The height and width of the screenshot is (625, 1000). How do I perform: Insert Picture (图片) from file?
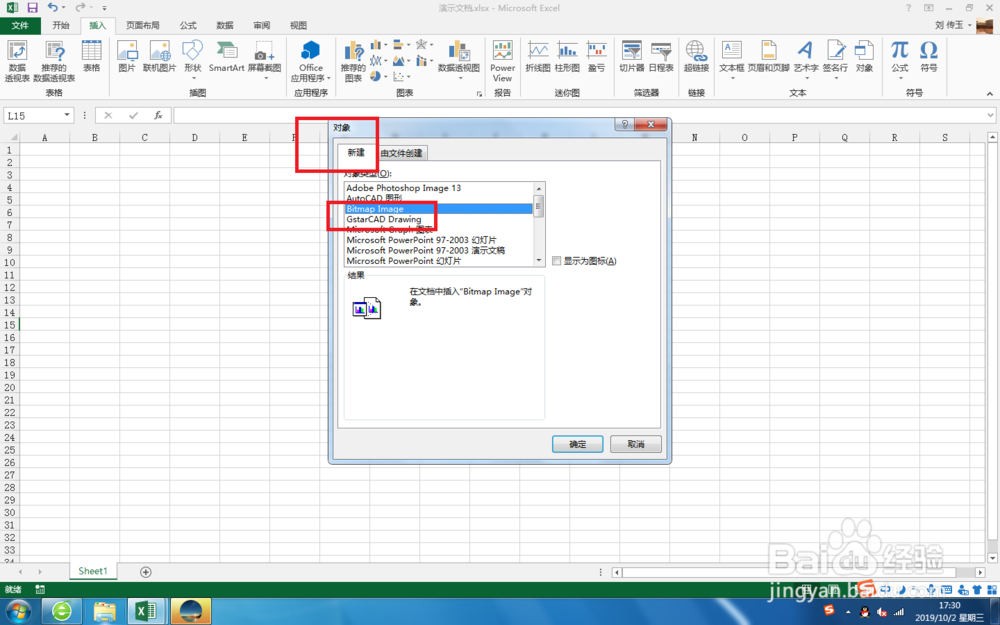pyautogui.click(x=127, y=56)
